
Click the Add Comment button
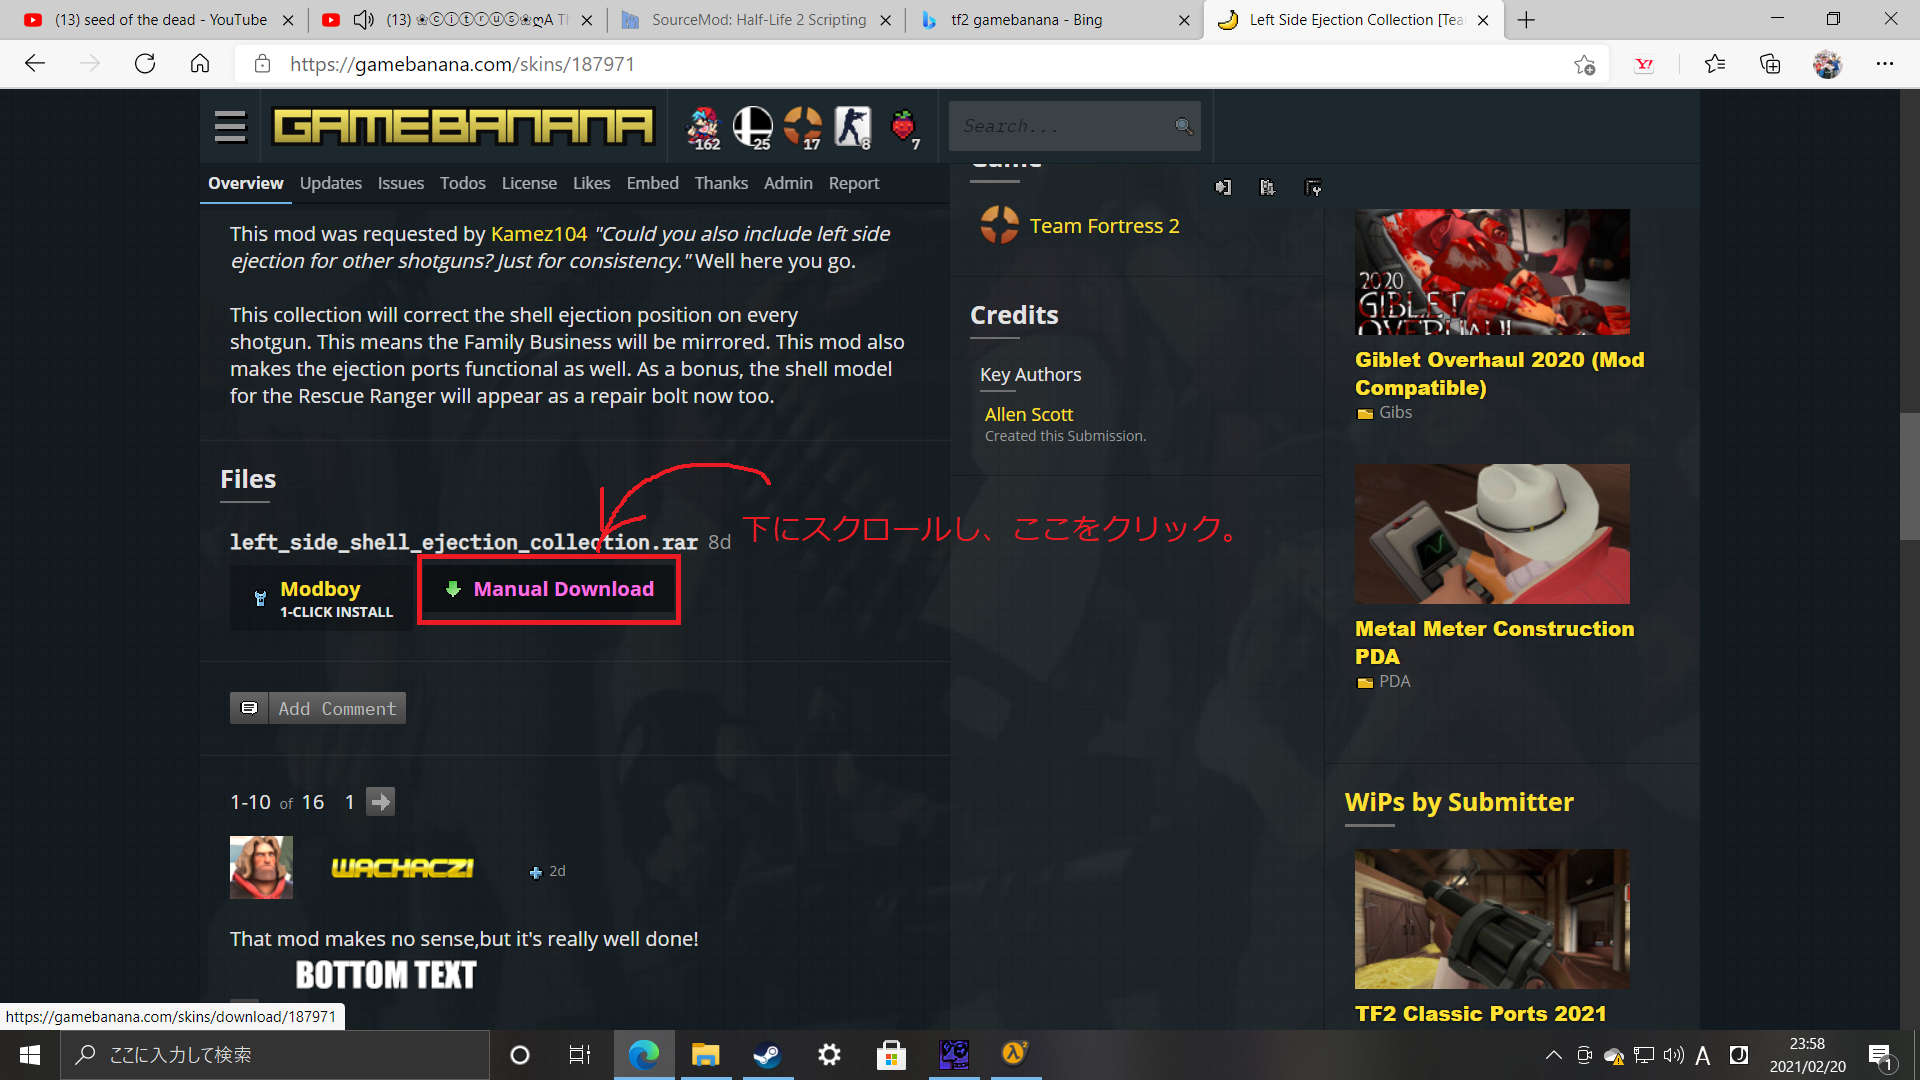click(318, 708)
